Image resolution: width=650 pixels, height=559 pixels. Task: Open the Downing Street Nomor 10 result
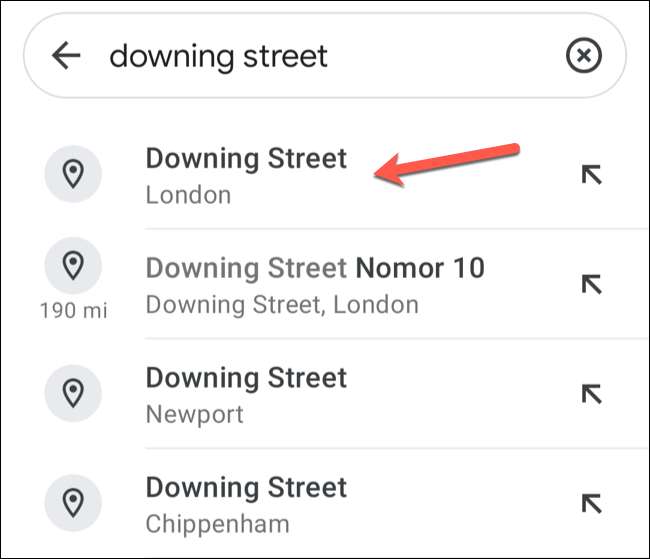tap(315, 268)
